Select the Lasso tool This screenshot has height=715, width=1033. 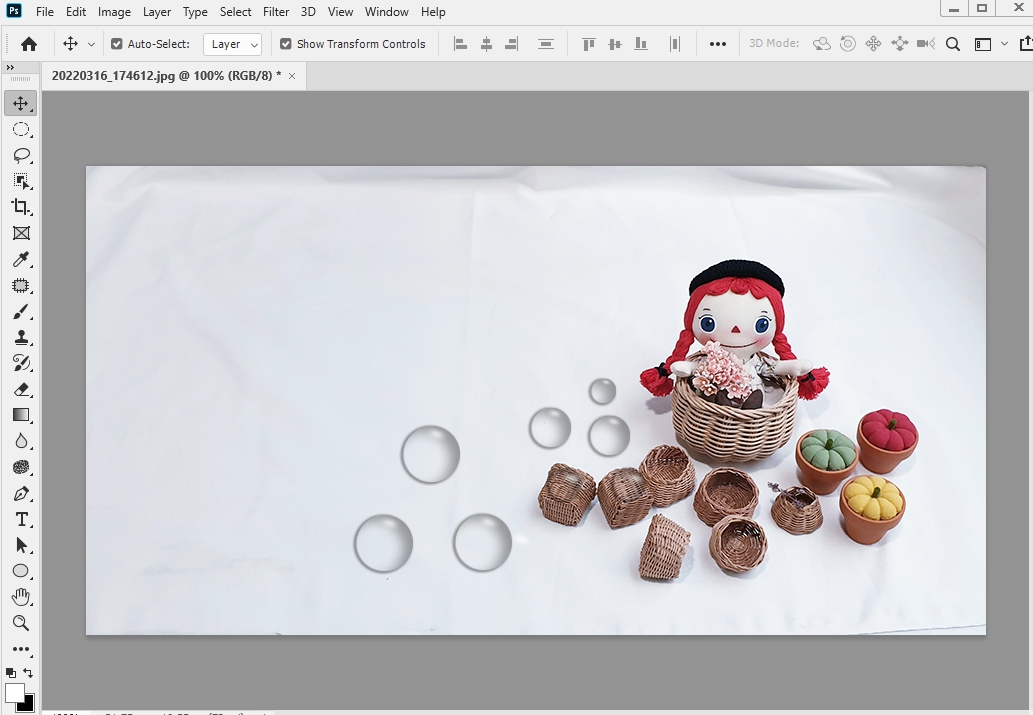coord(20,156)
